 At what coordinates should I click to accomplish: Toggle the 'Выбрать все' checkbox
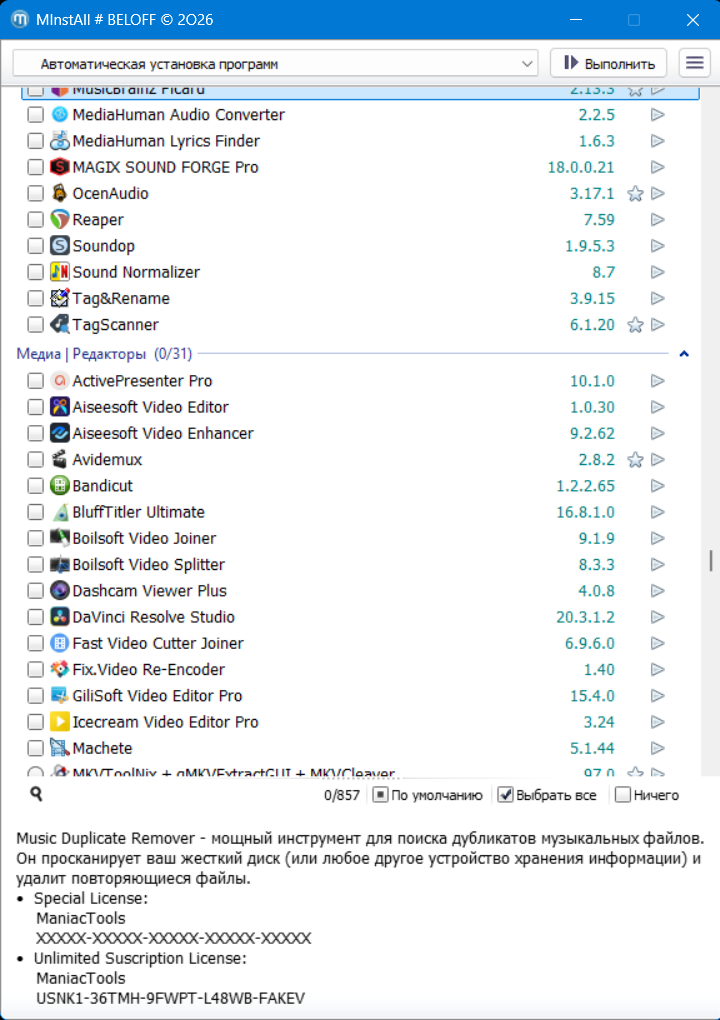505,795
